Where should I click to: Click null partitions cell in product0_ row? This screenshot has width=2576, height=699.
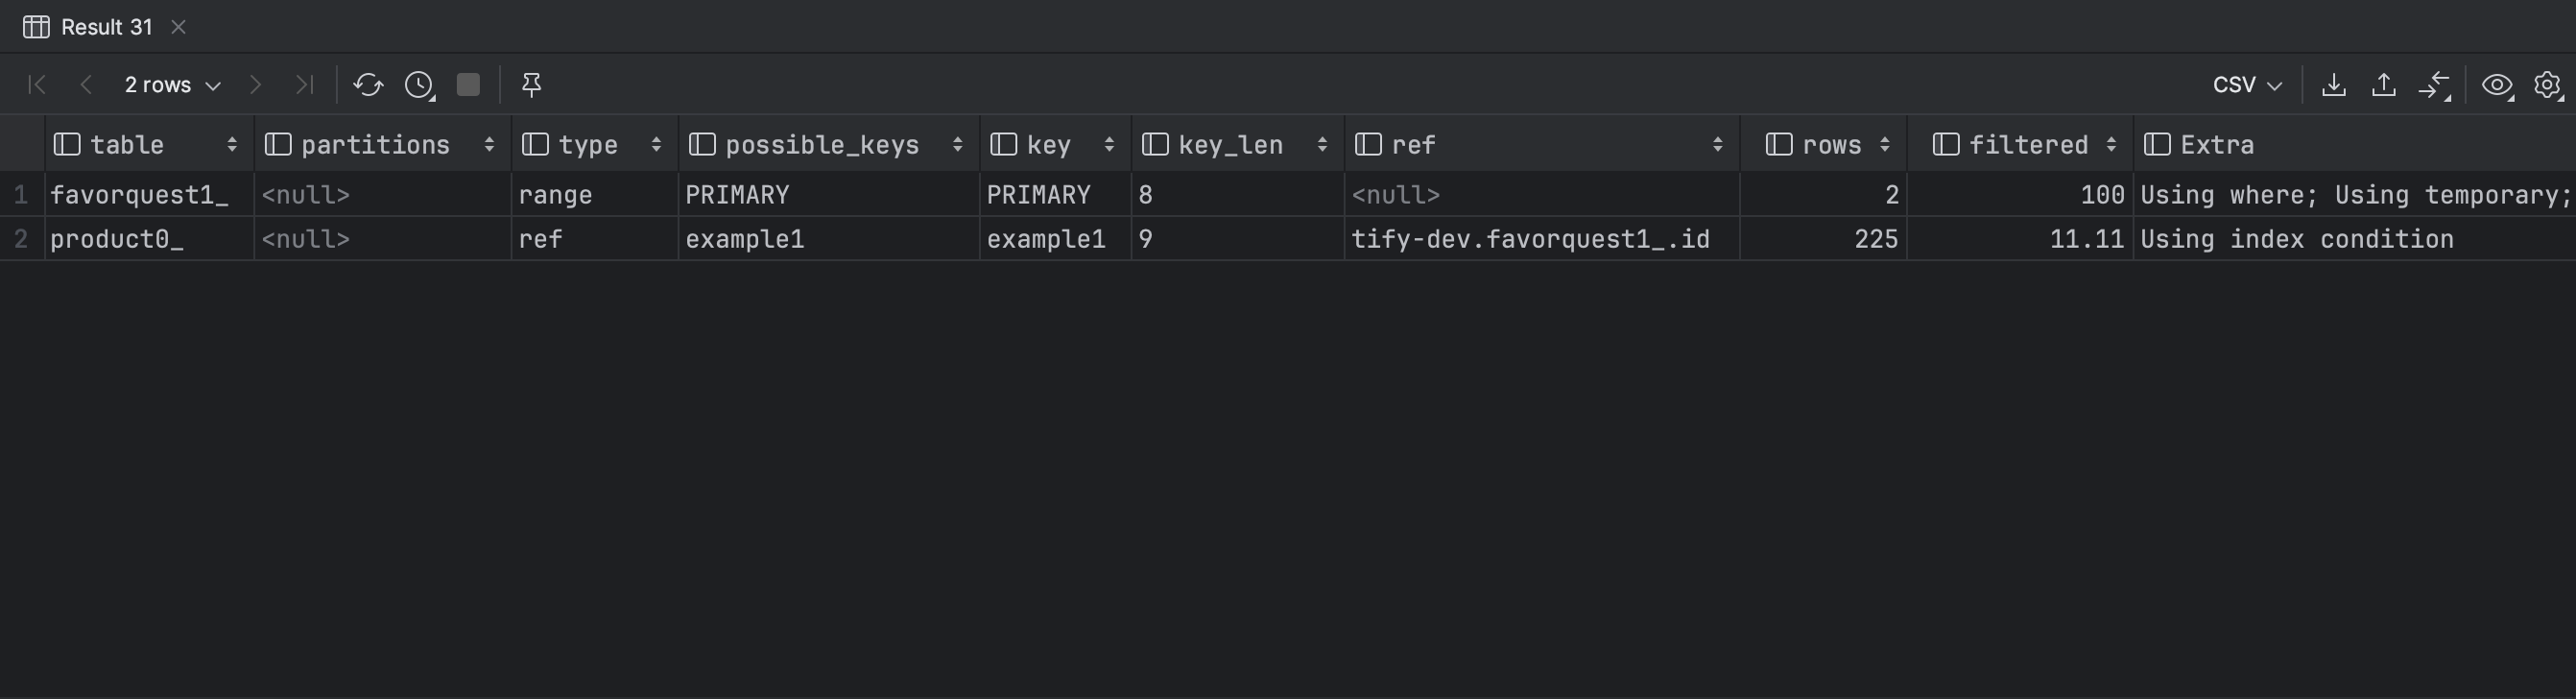(x=383, y=239)
